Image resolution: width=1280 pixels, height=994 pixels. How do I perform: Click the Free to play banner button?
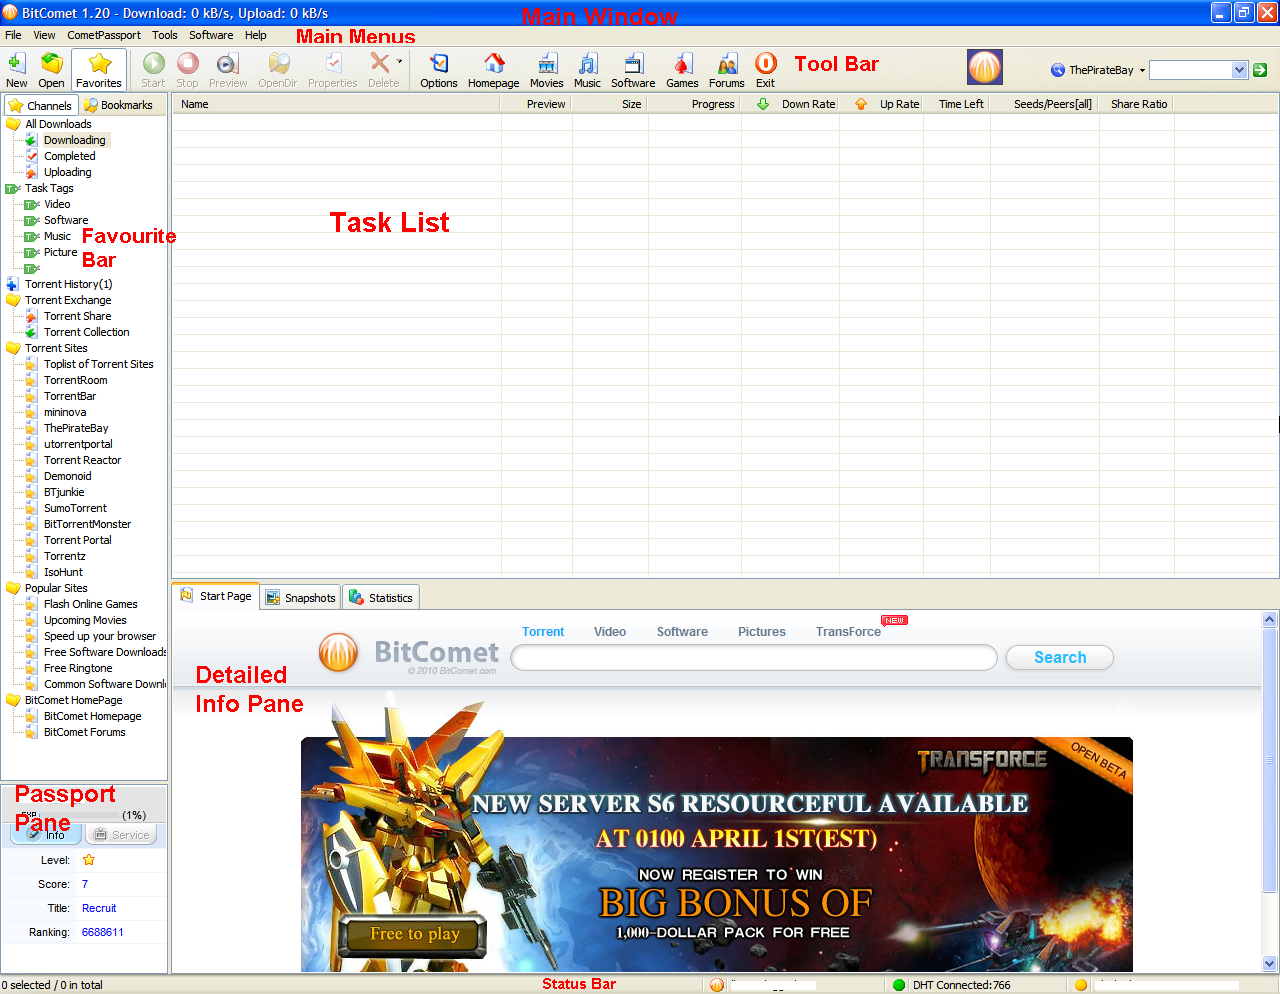coord(414,934)
